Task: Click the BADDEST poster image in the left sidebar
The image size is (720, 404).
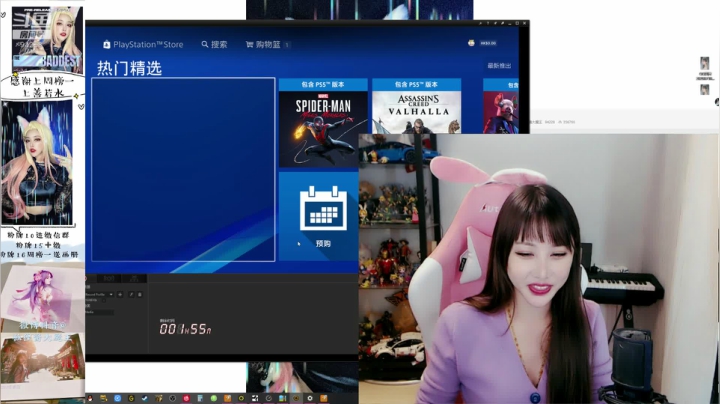Action: tap(48, 39)
